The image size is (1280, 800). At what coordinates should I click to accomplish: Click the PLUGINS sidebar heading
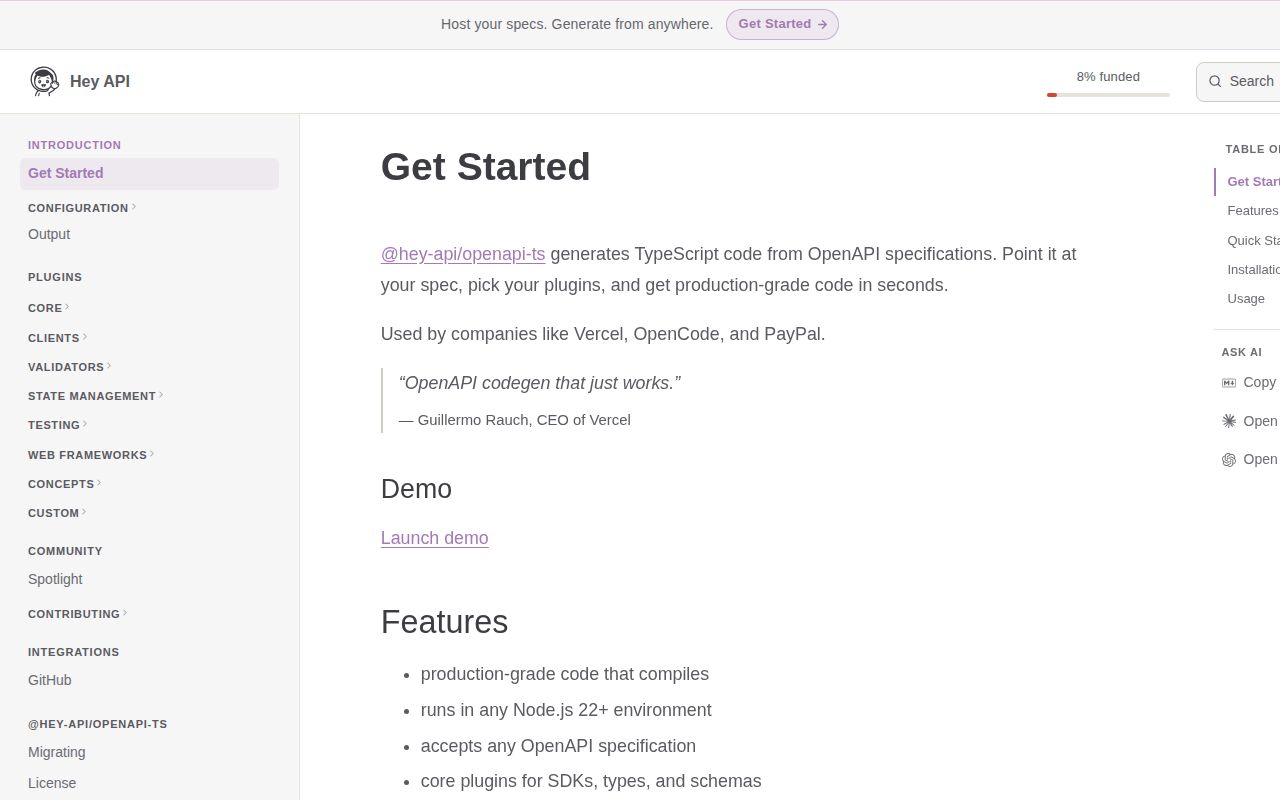point(55,277)
